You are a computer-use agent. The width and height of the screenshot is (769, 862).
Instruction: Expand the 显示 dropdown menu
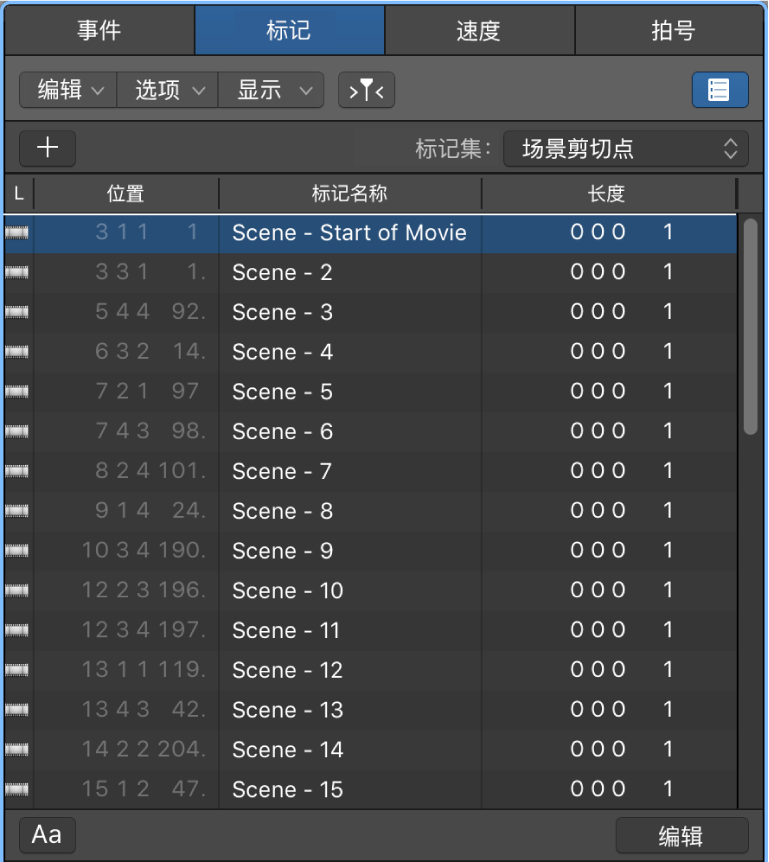[272, 90]
